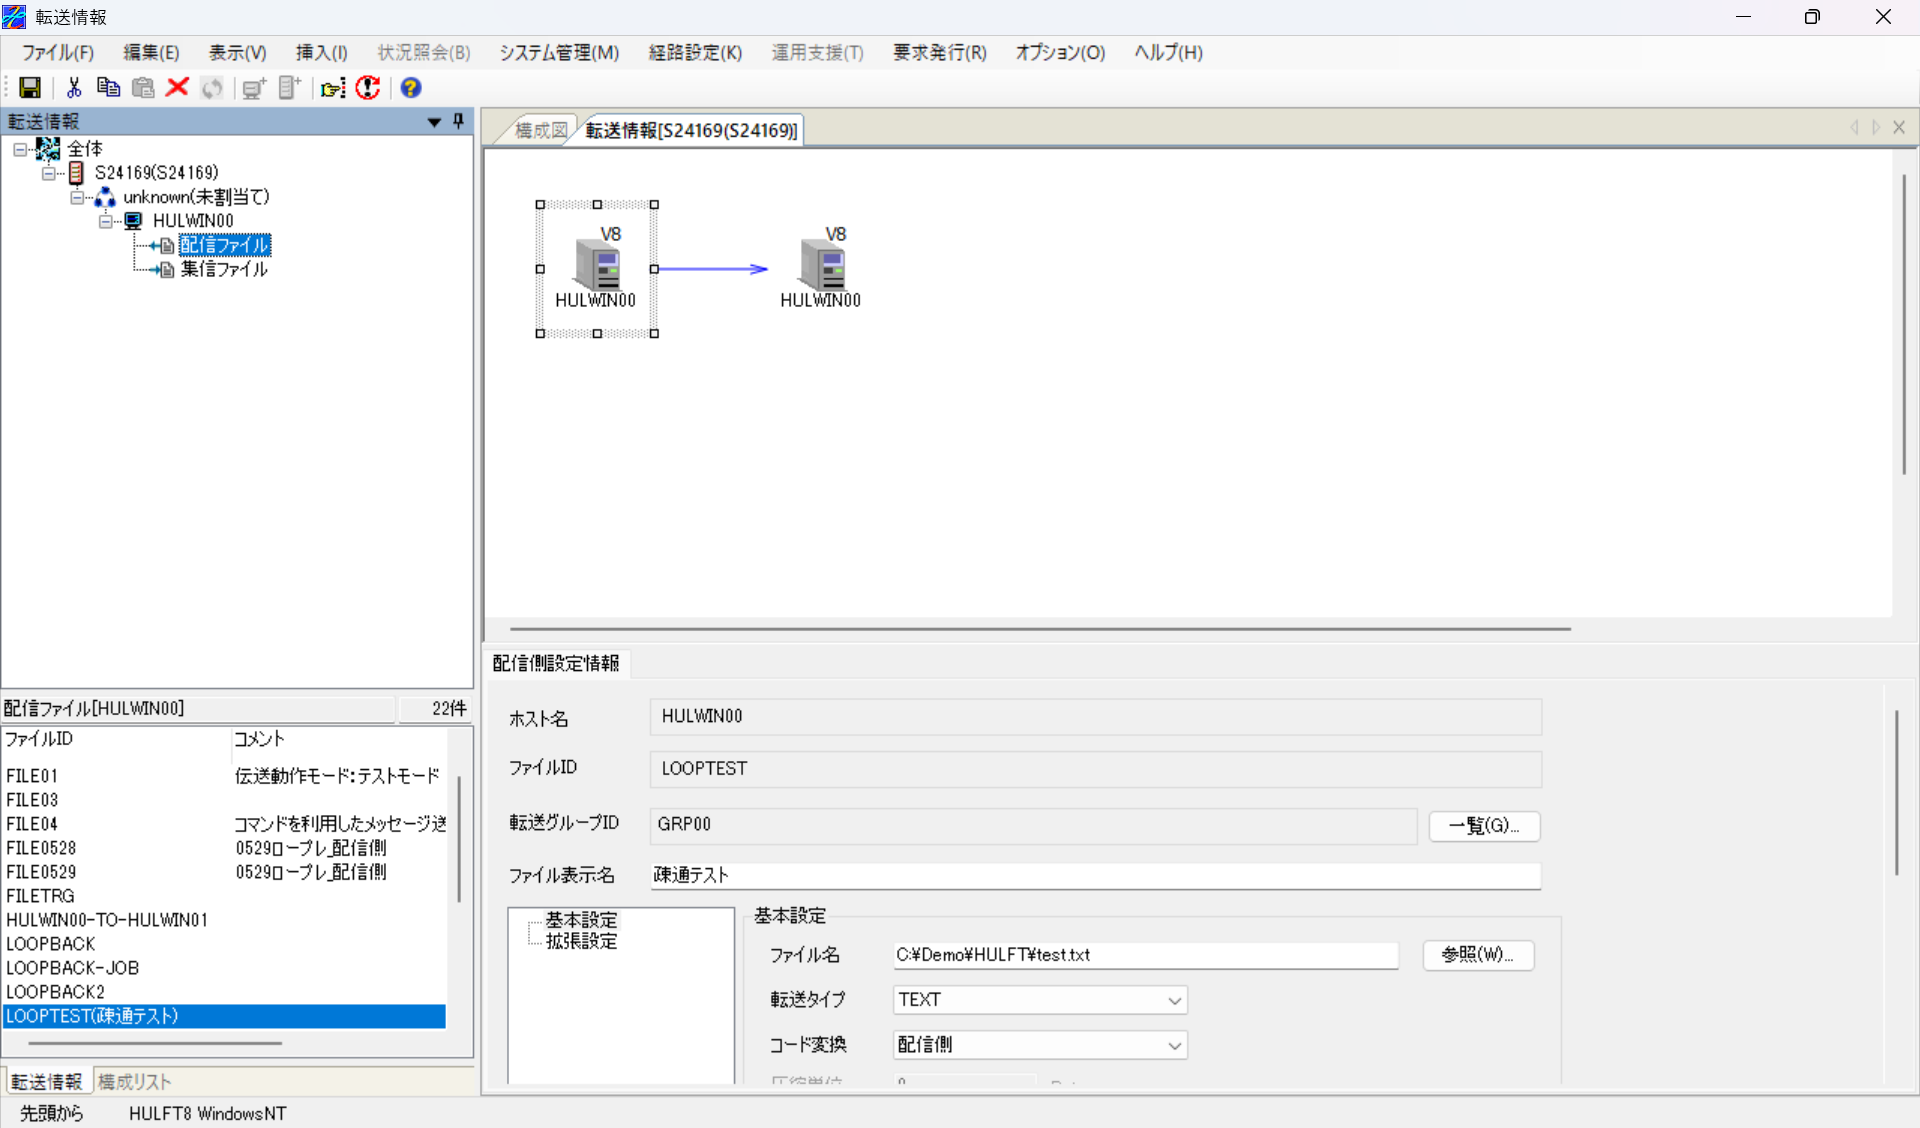Click the Save floppy disk icon
This screenshot has height=1128, width=1920.
pyautogui.click(x=30, y=88)
